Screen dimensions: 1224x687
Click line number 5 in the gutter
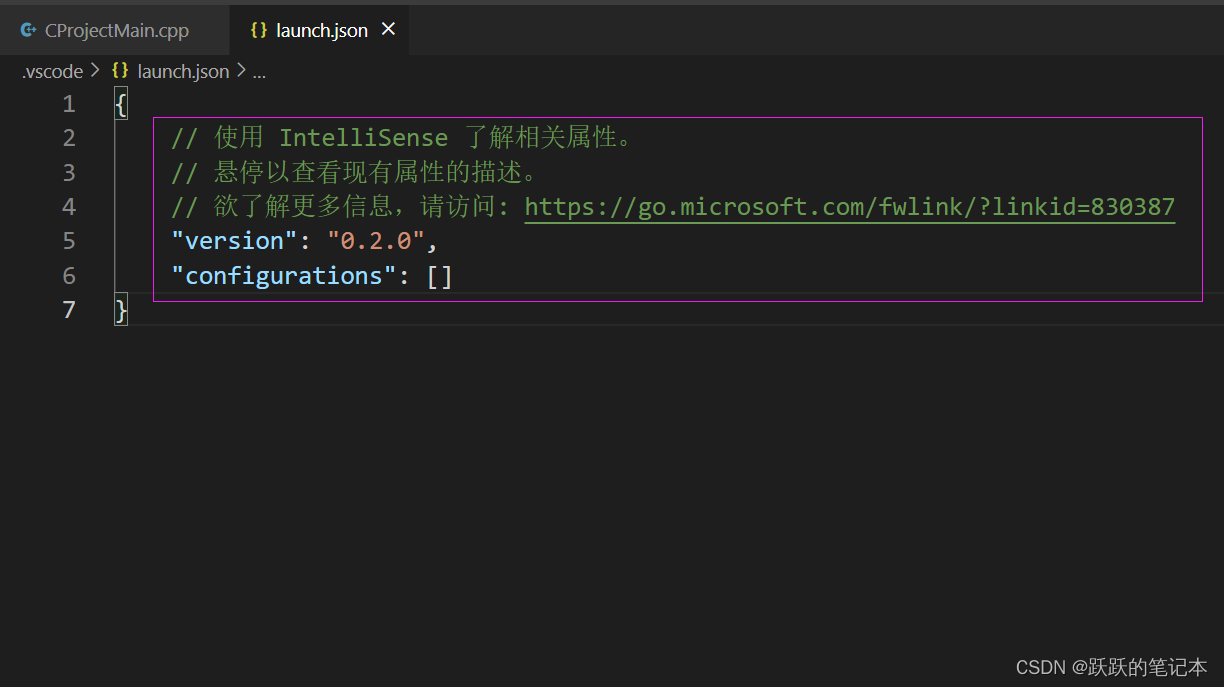(x=68, y=241)
